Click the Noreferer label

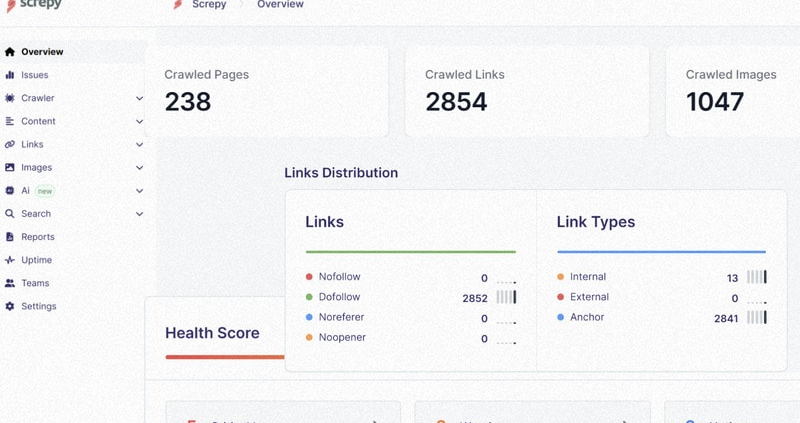click(341, 317)
